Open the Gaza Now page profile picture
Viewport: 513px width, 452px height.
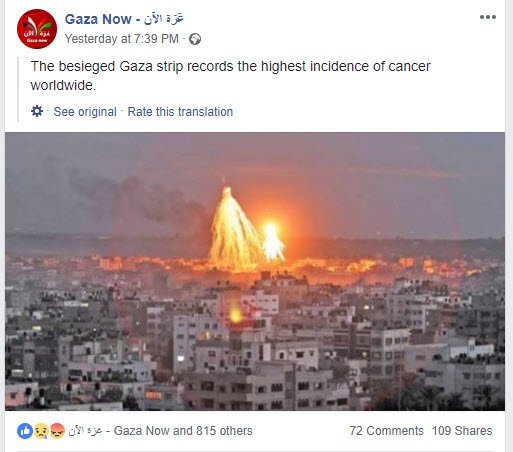pyautogui.click(x=37, y=29)
